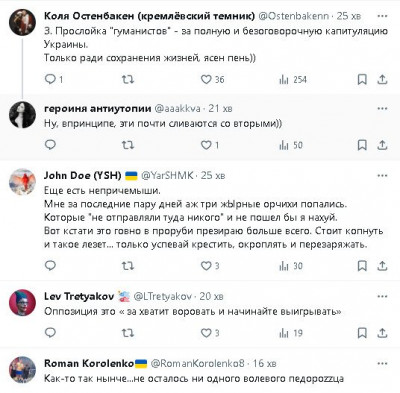Retweet John Doe (YSH) post
Viewport: 400px width, 393px height.
[x=128, y=266]
